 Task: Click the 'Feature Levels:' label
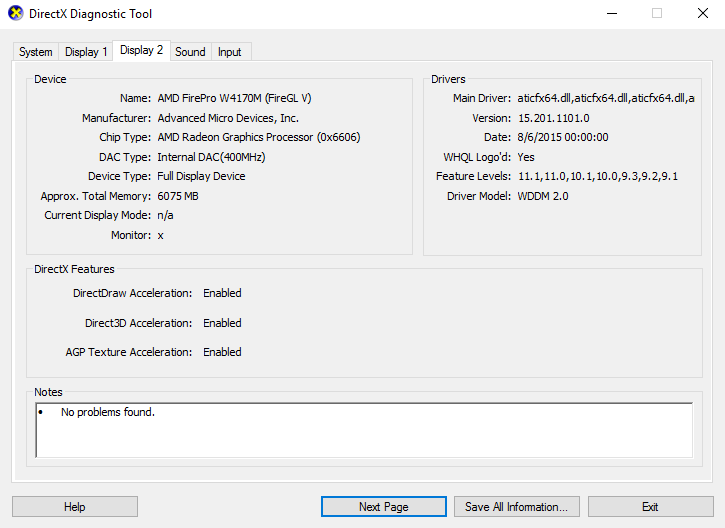point(473,176)
